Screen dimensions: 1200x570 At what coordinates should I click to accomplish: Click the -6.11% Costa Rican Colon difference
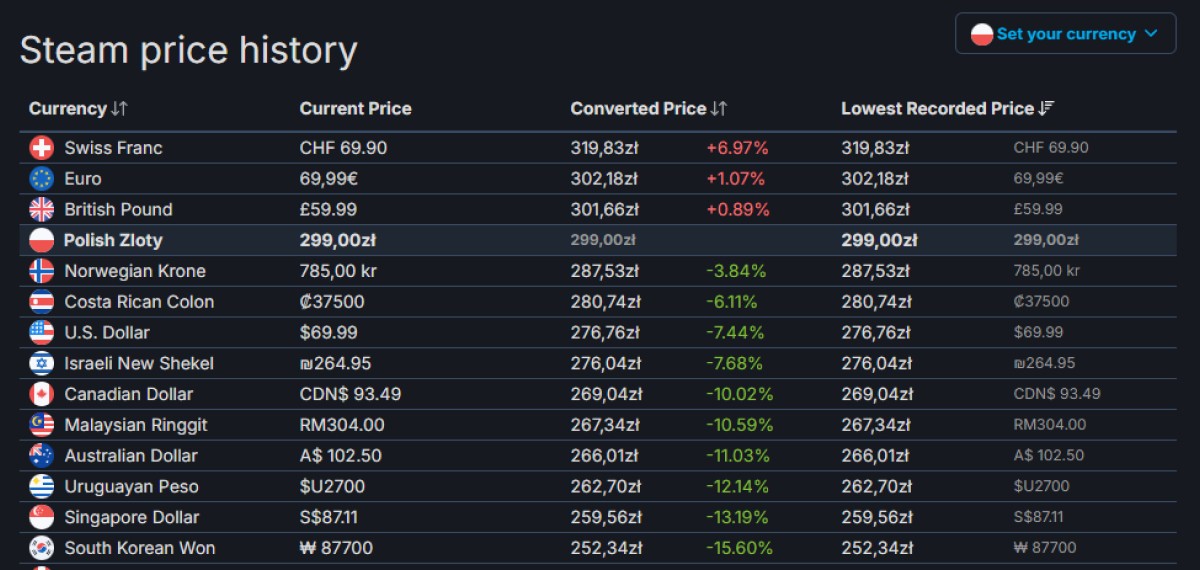pyautogui.click(x=732, y=302)
